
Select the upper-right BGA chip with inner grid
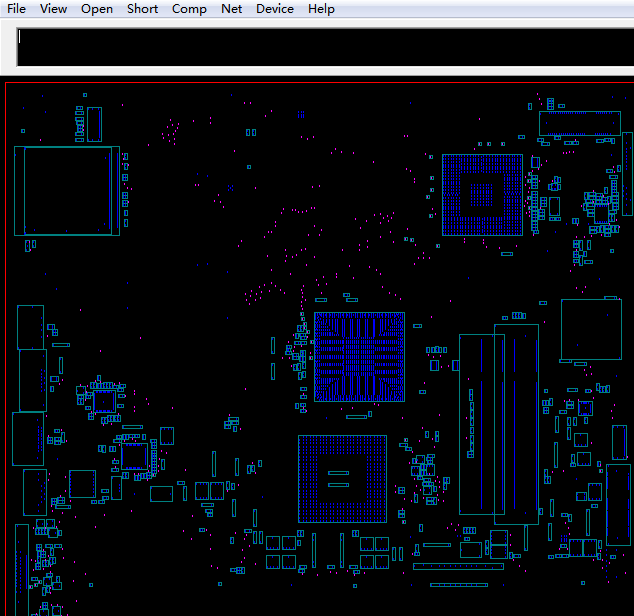pyautogui.click(x=482, y=195)
